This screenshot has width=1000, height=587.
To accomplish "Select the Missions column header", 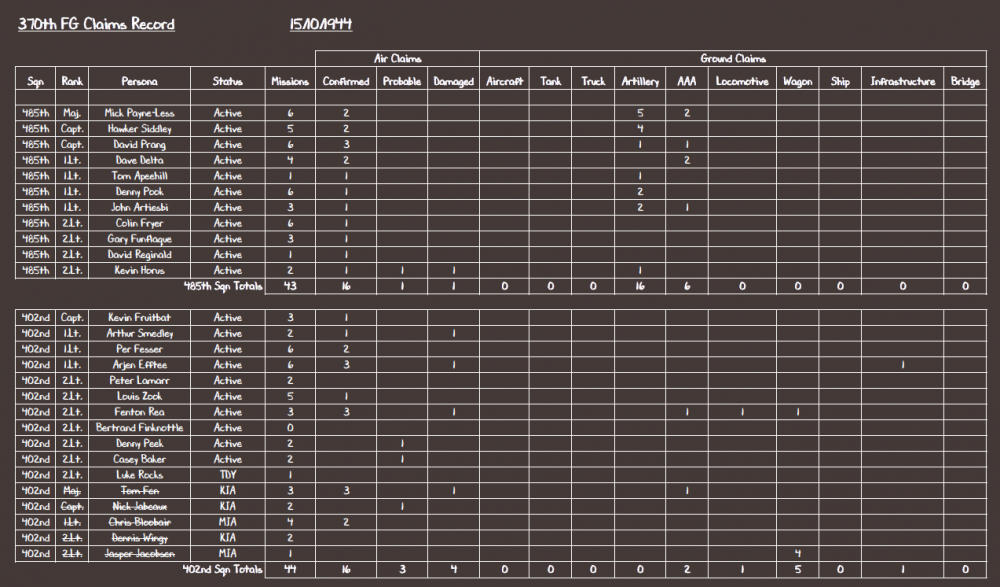I will pos(290,82).
